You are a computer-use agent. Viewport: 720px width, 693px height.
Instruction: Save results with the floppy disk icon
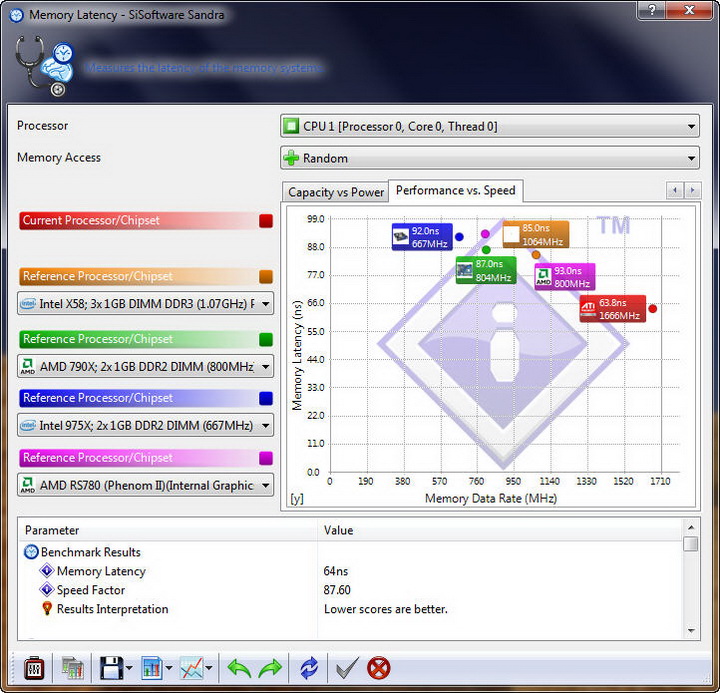tap(112, 668)
